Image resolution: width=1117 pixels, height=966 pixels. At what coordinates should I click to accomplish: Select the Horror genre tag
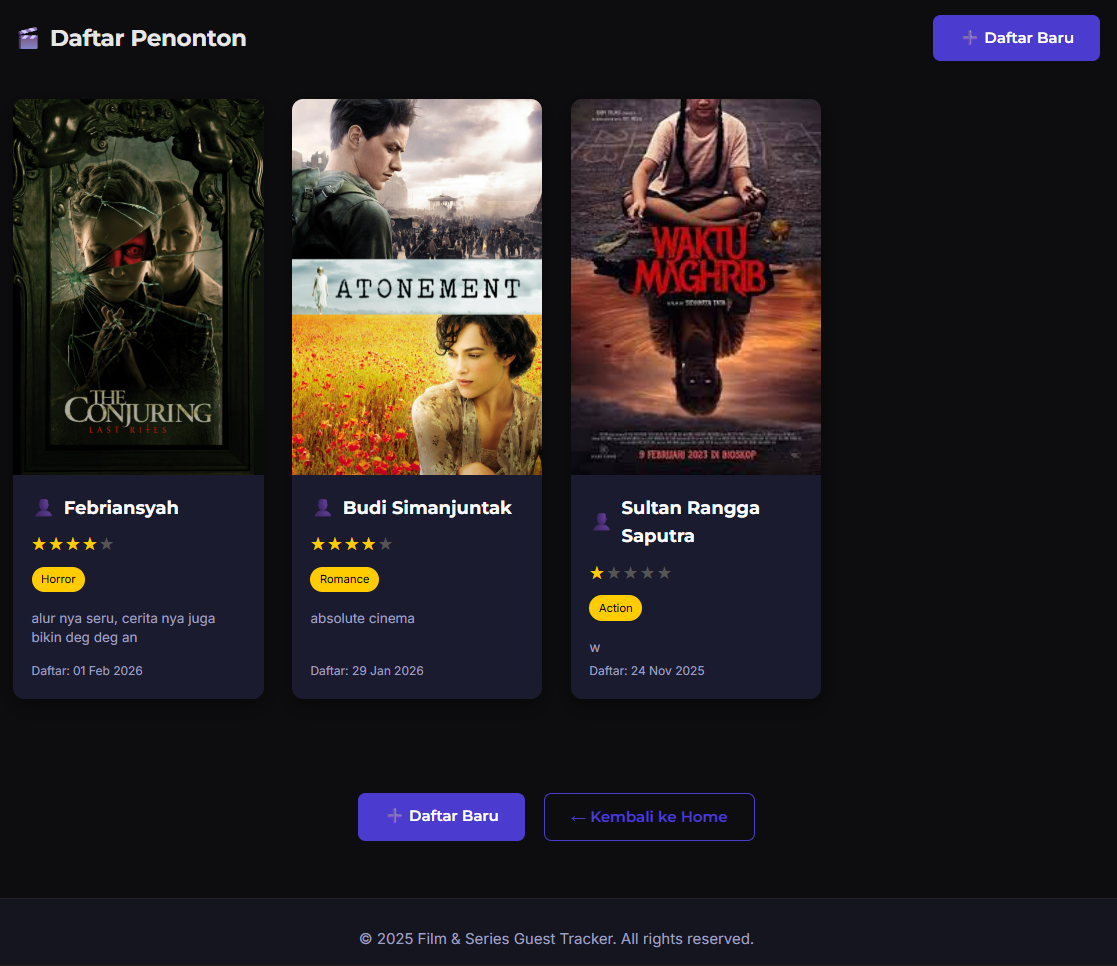point(58,579)
